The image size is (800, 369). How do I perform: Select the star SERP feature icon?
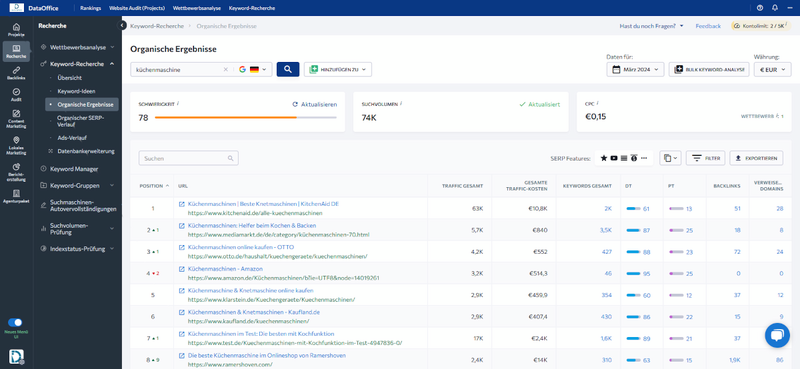[604, 158]
